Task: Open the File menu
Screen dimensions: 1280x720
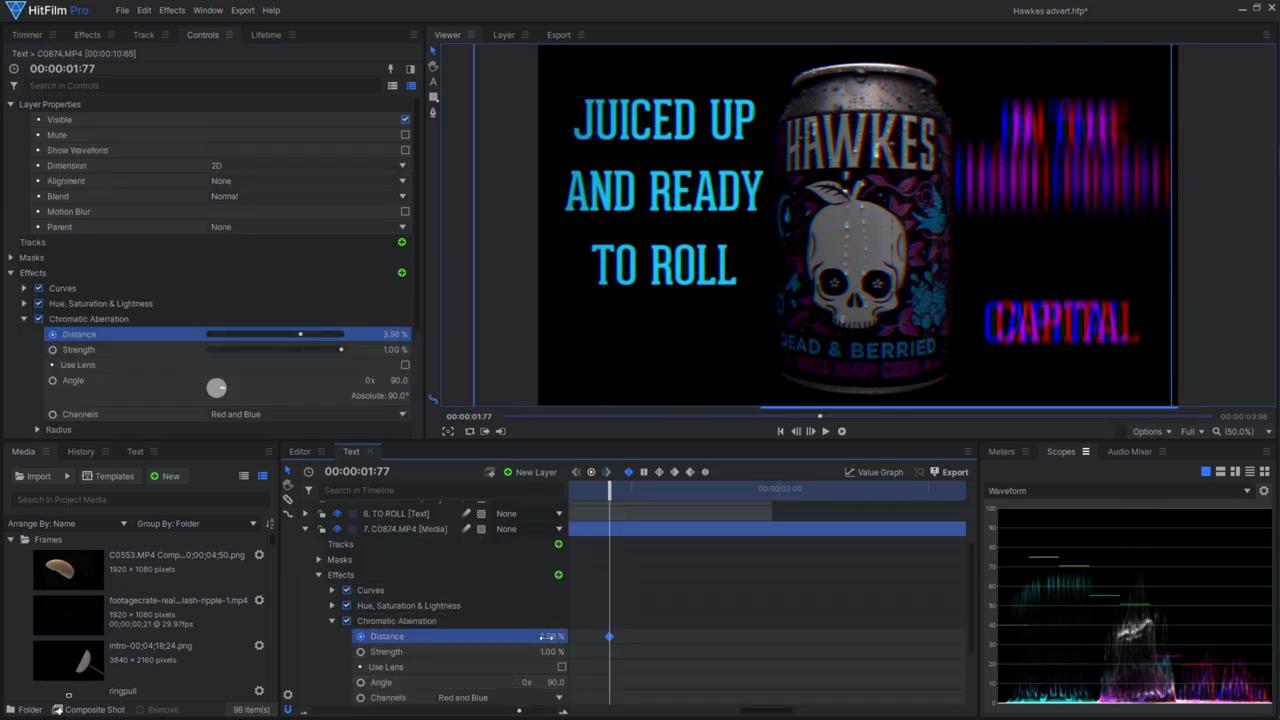Action: coord(122,10)
